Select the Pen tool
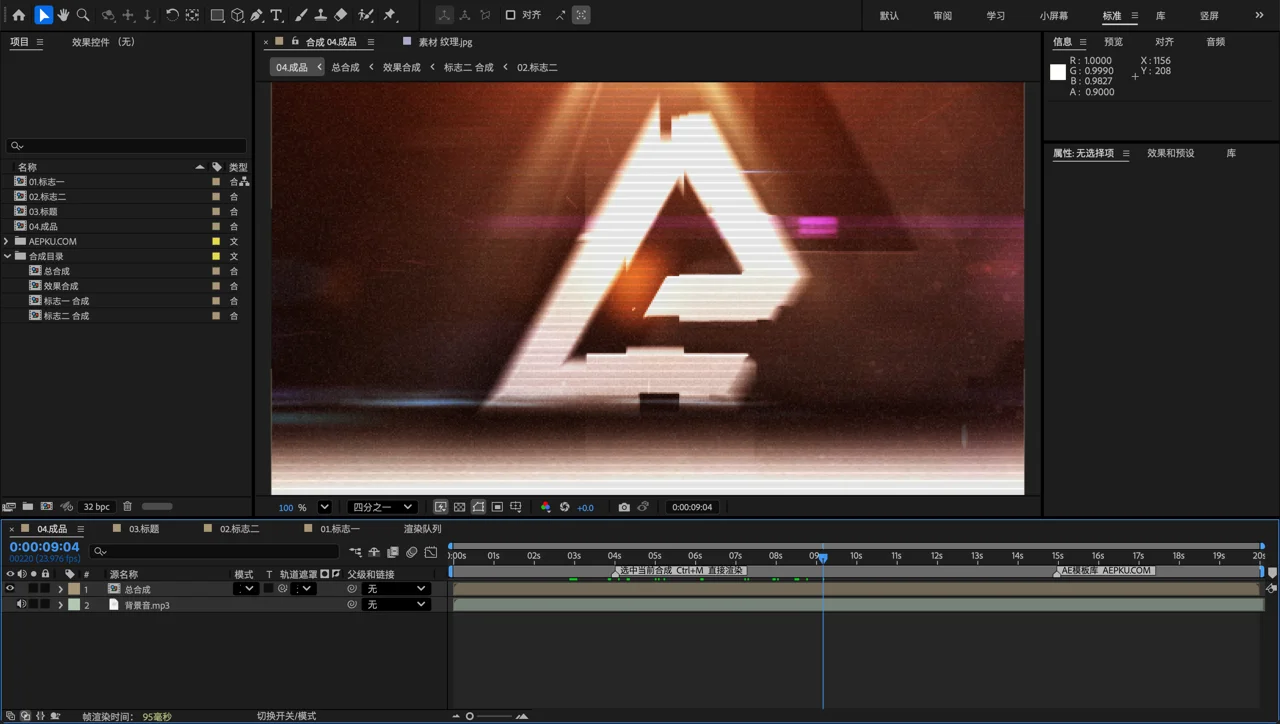This screenshot has width=1280, height=724. click(257, 15)
